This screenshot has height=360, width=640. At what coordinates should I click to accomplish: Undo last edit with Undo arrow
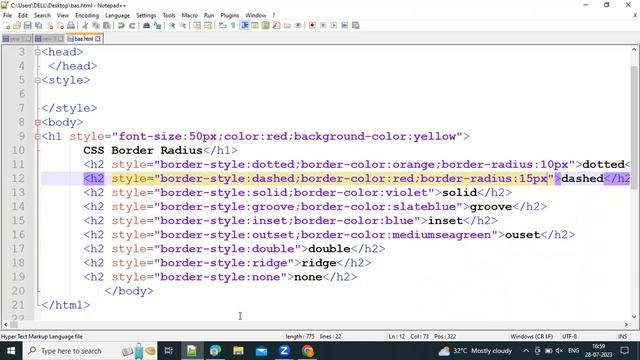(x=121, y=25)
